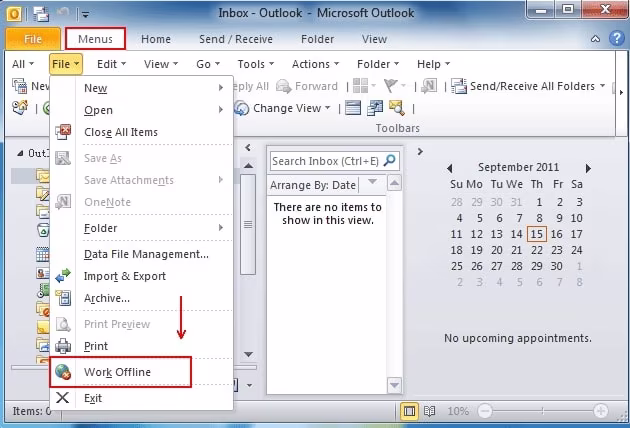The width and height of the screenshot is (630, 428).
Task: Open the Help dropdown menu
Action: click(433, 64)
